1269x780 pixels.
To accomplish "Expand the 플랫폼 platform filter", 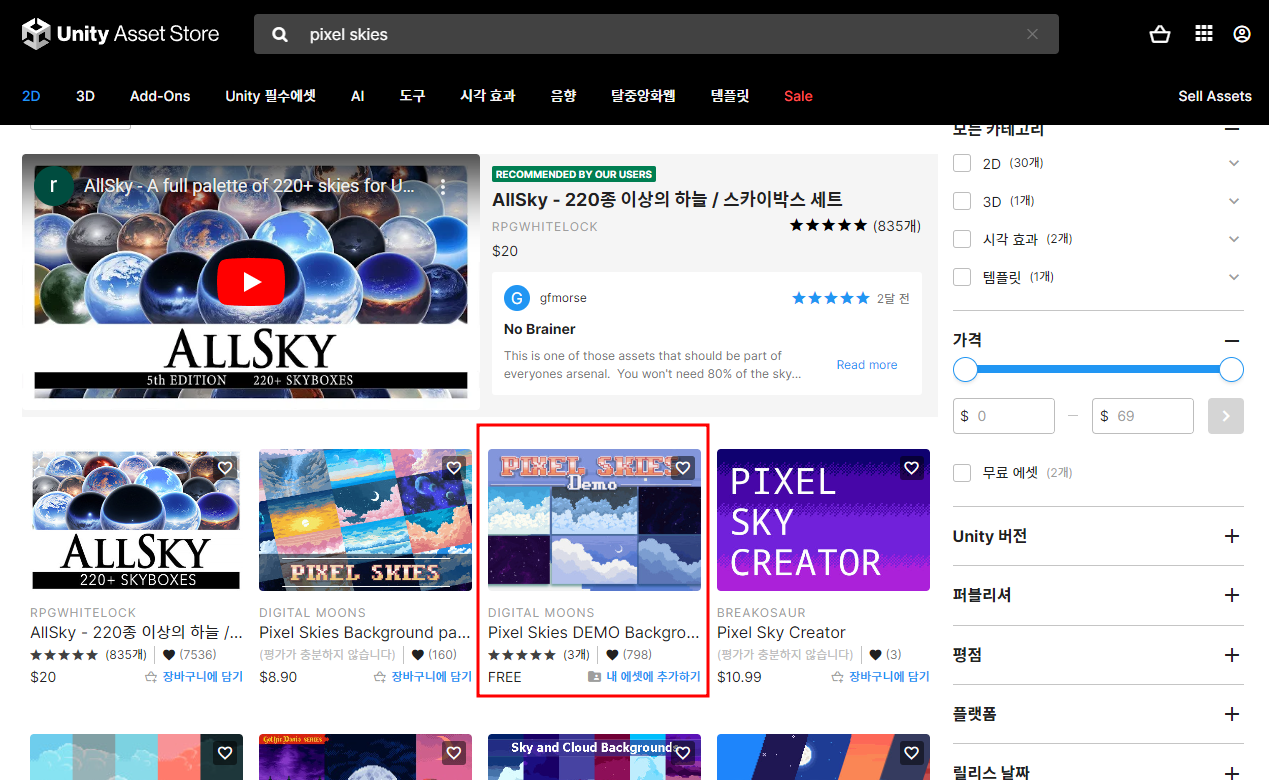I will coord(1232,714).
